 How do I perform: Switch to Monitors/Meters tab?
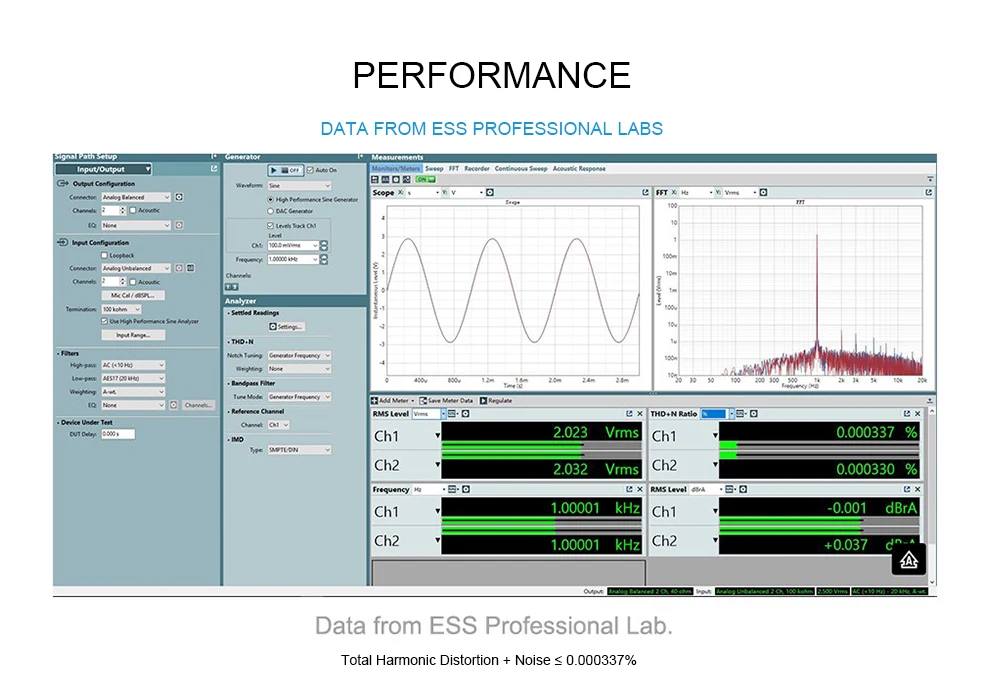[x=395, y=168]
